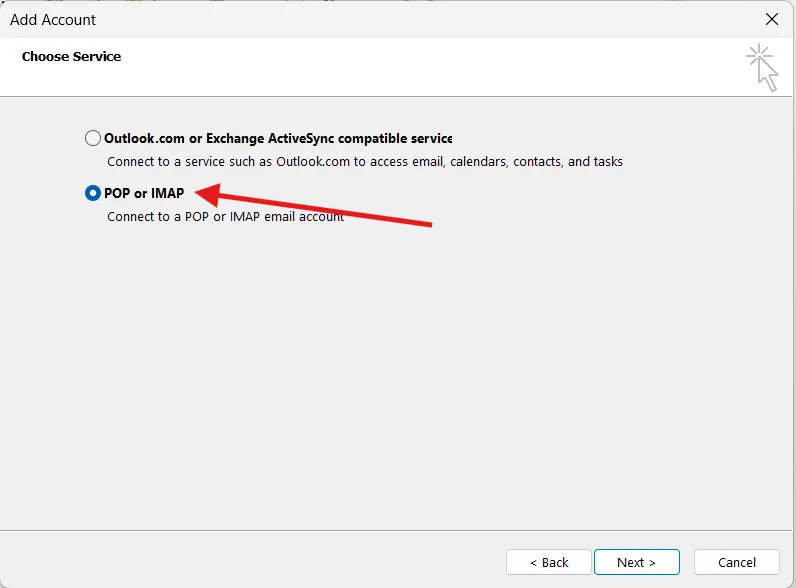Select the Outlook.com or Exchange ActiveSync radio button
Image resolution: width=796 pixels, height=588 pixels.
pyautogui.click(x=93, y=139)
